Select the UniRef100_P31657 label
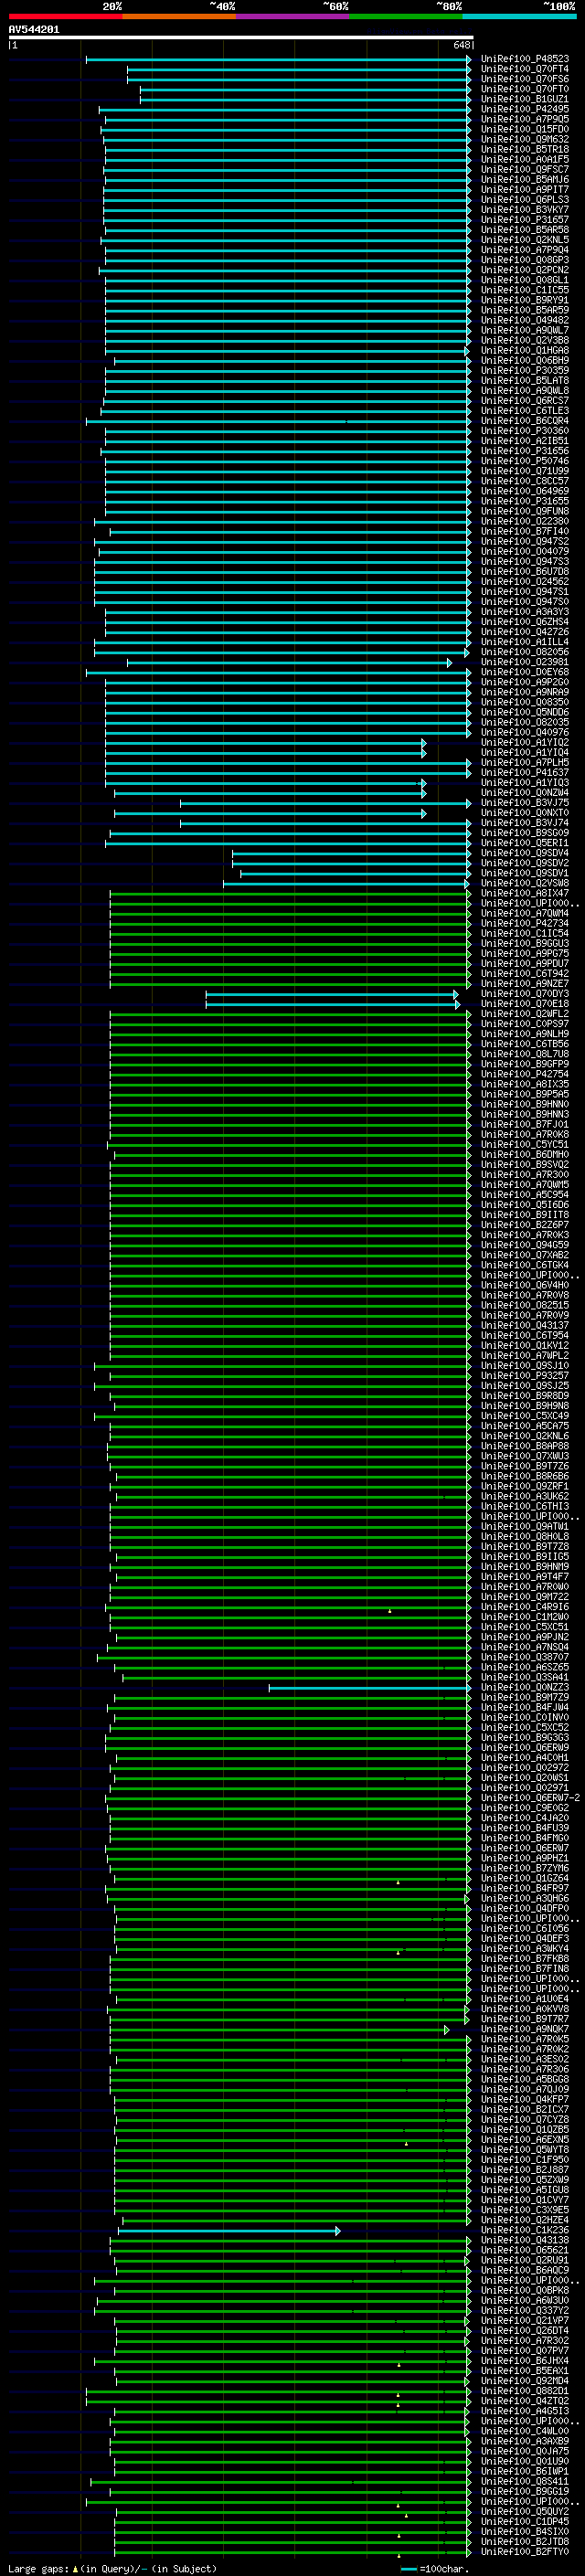The width and height of the screenshot is (585, 2576). coord(525,220)
